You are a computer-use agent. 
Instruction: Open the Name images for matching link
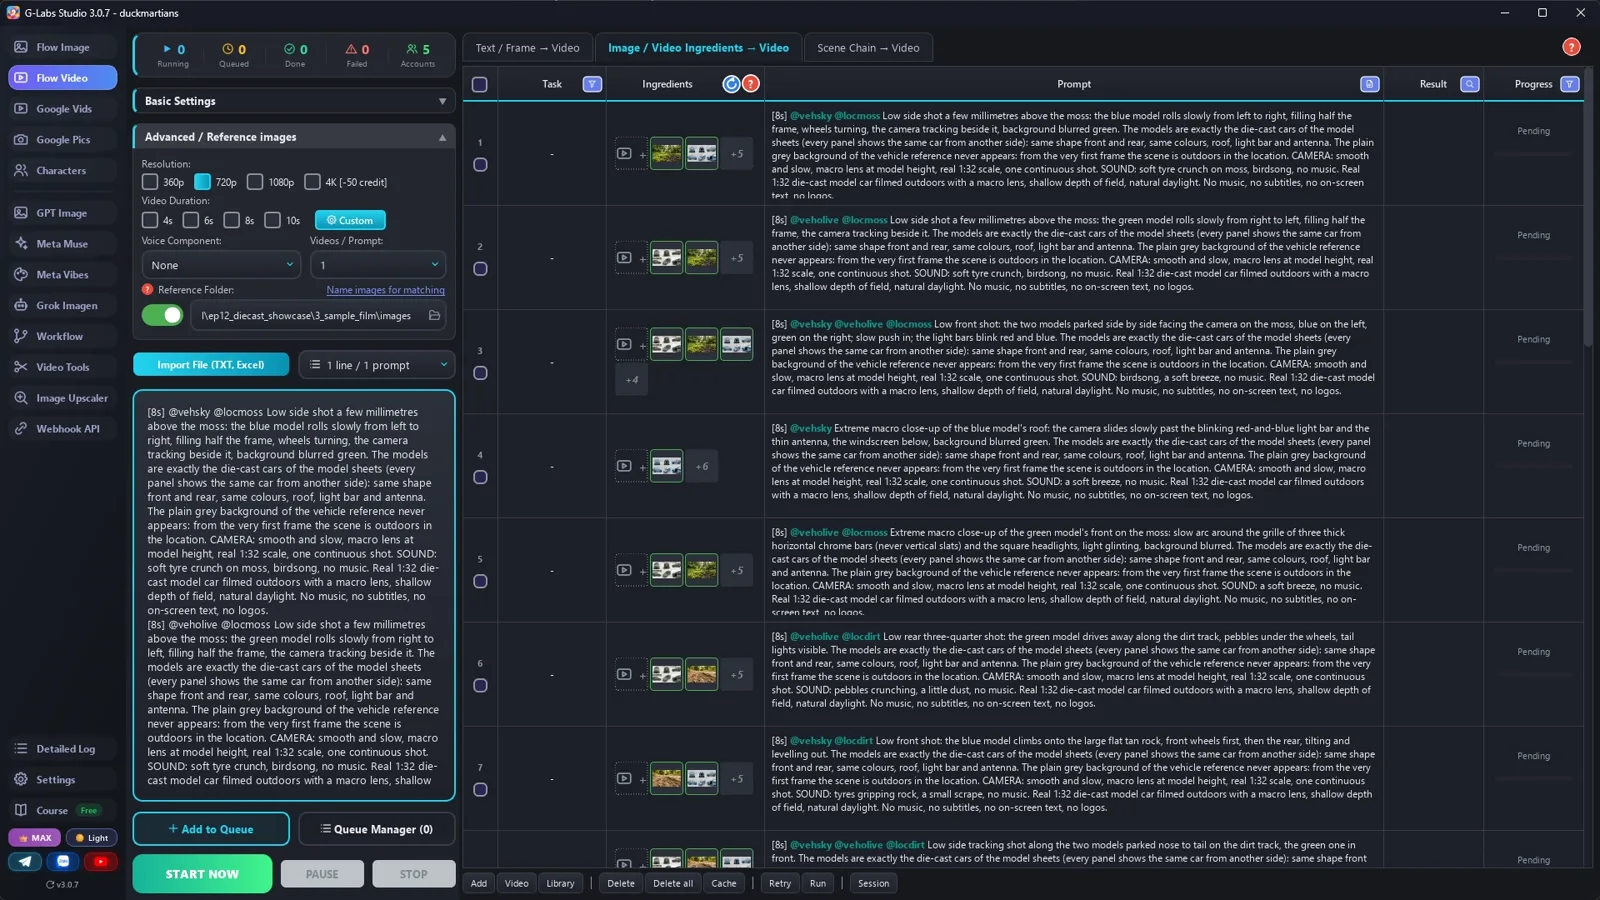point(385,290)
